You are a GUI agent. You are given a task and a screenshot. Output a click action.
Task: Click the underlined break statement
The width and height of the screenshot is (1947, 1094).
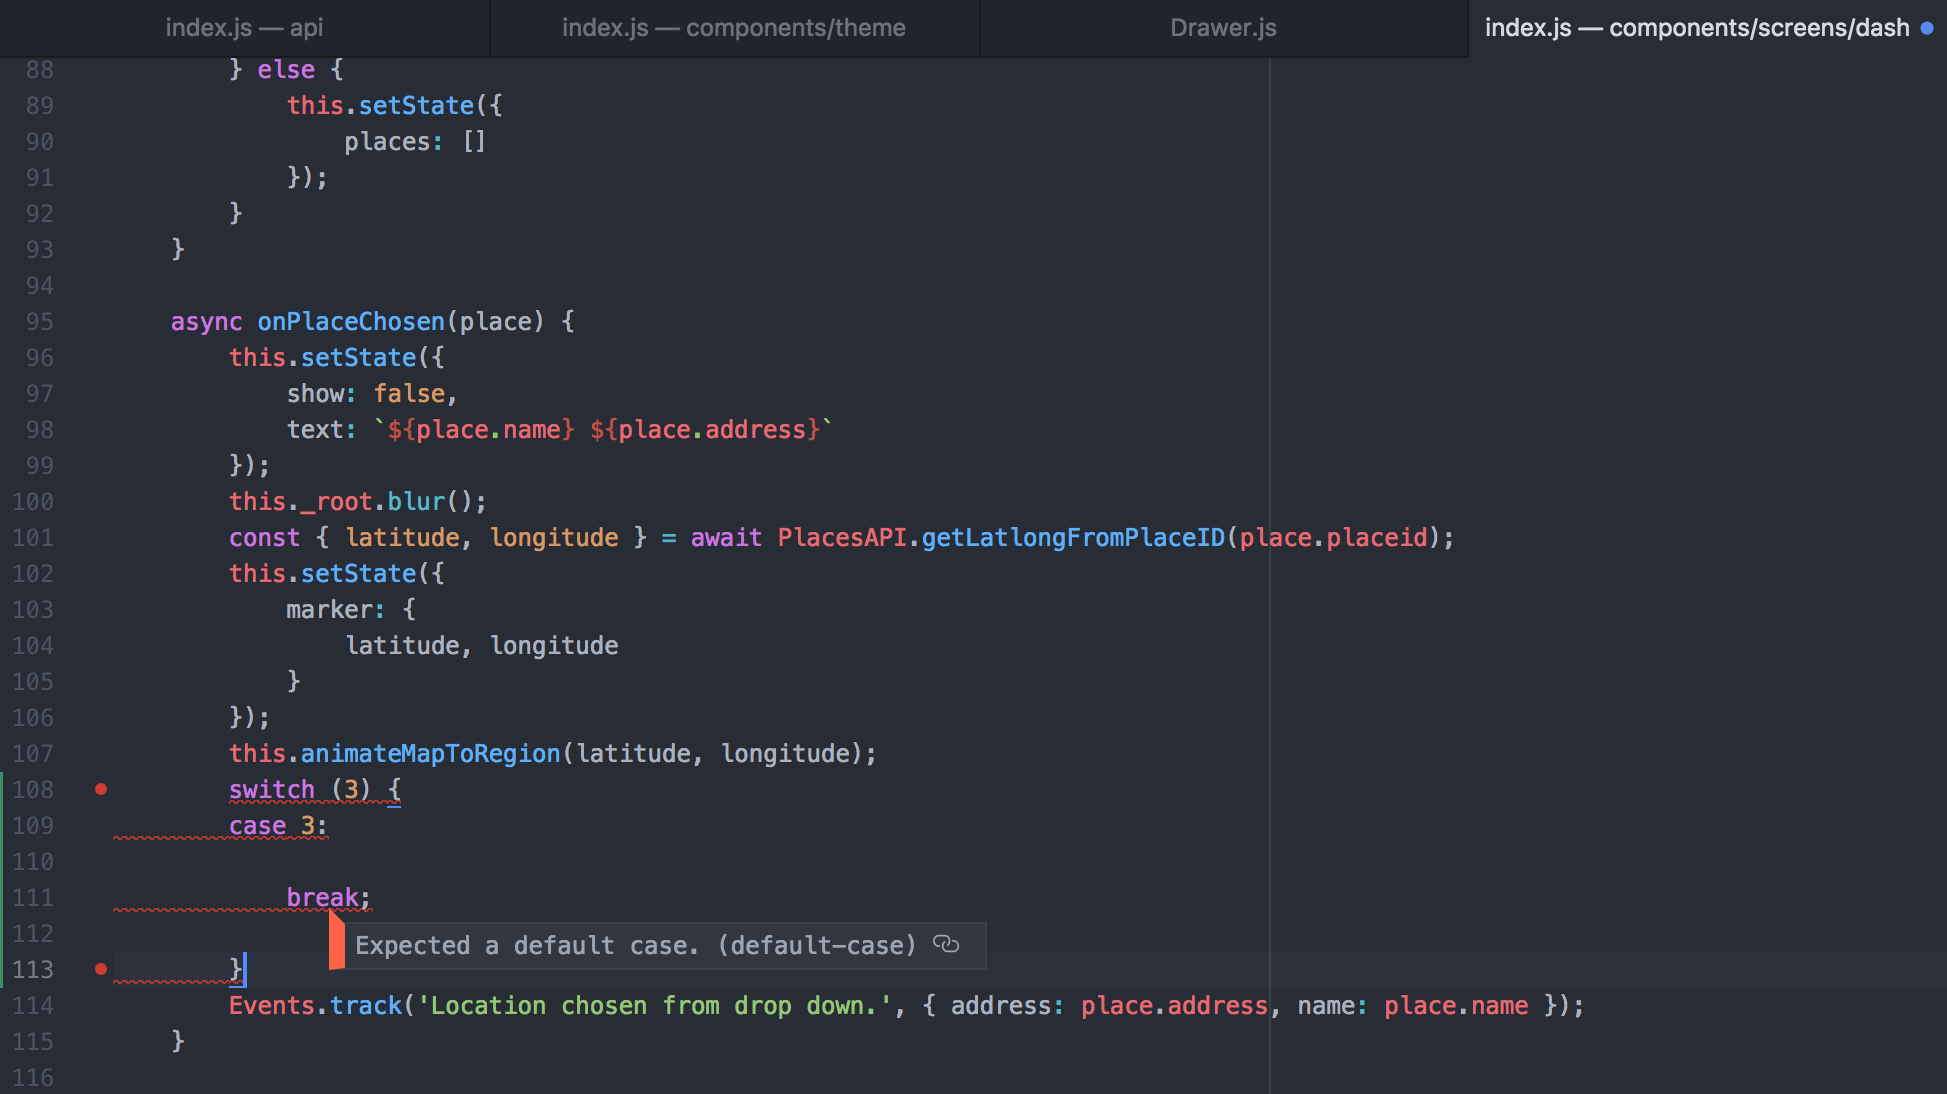tap(322, 898)
